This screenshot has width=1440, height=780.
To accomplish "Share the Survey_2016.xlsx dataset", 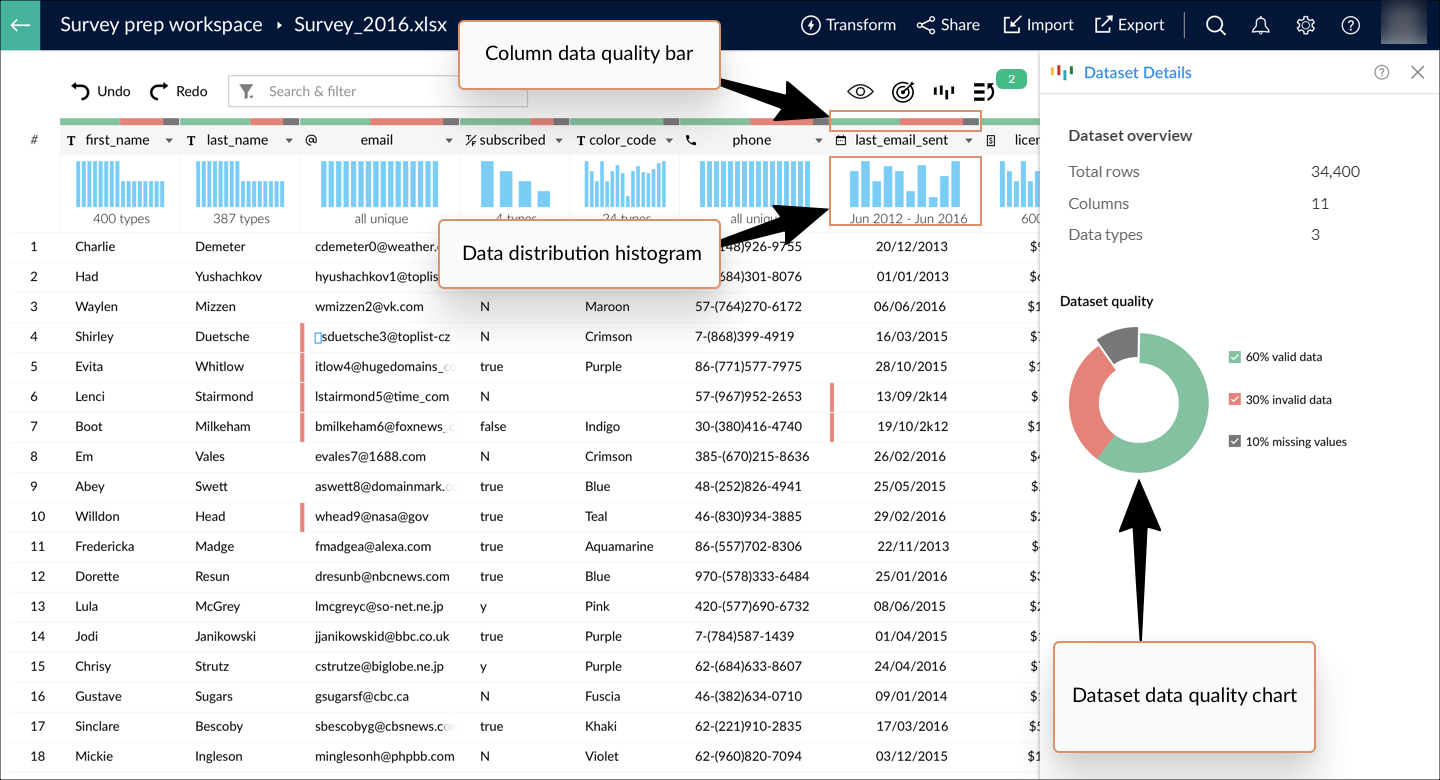I will [946, 24].
